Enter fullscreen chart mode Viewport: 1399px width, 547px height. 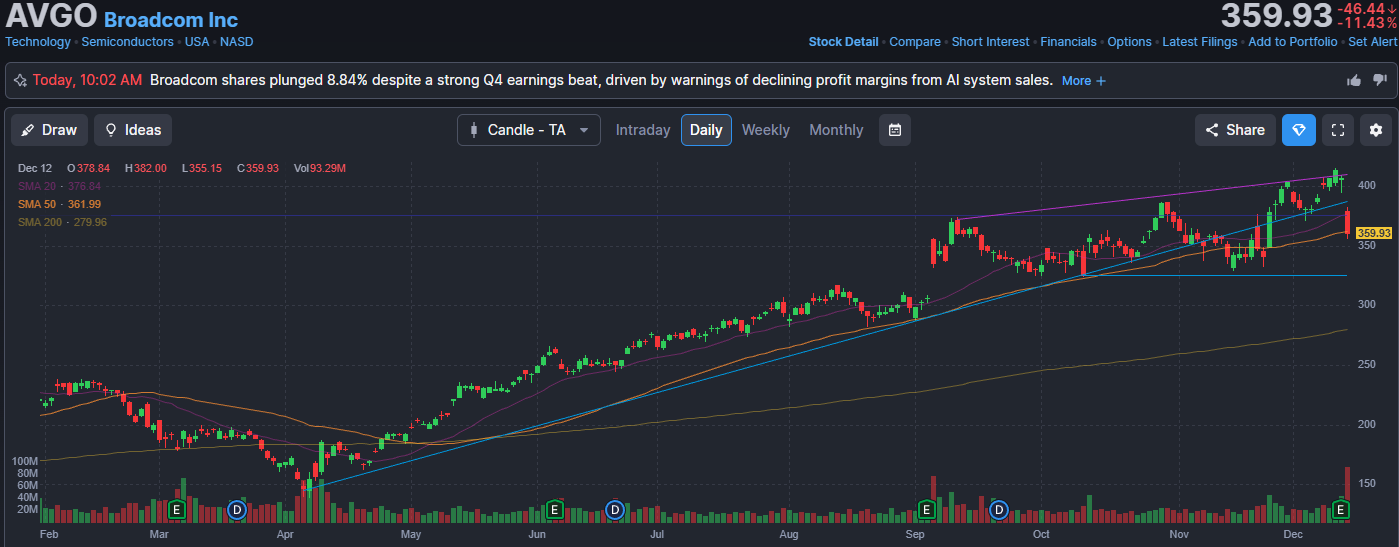pyautogui.click(x=1338, y=130)
